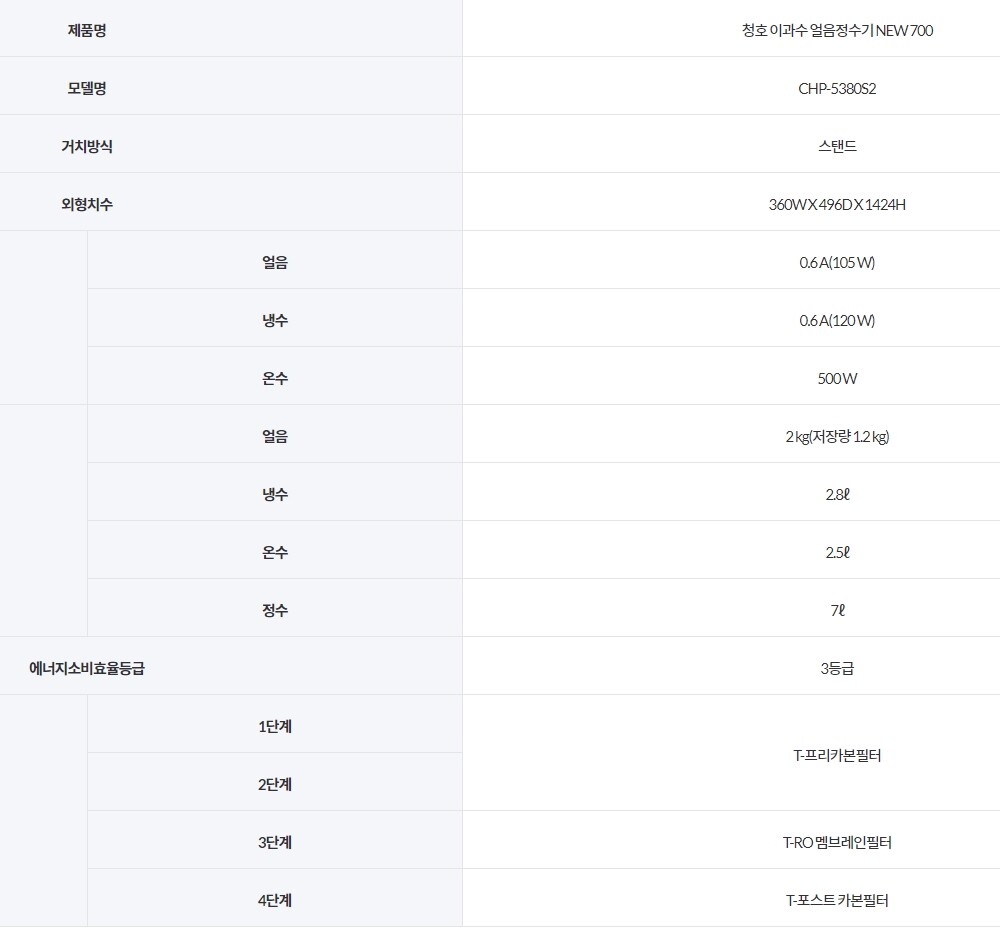The image size is (1000, 928).
Task: Click the 500W hot water power value
Action: pos(837,378)
